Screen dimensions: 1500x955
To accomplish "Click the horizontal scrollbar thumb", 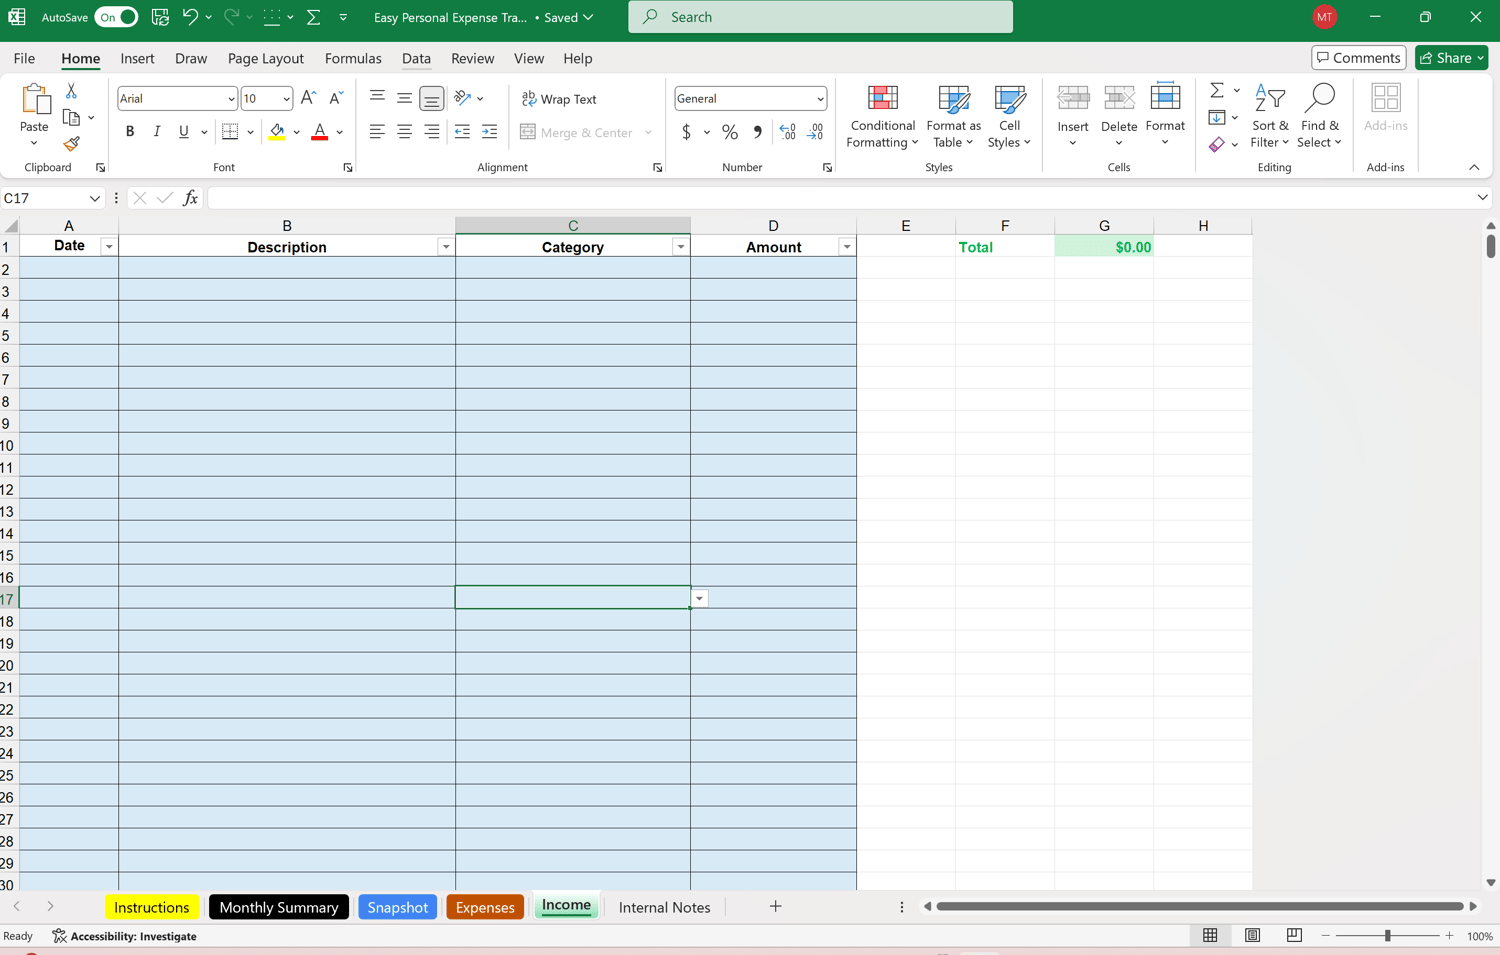I will 1199,907.
